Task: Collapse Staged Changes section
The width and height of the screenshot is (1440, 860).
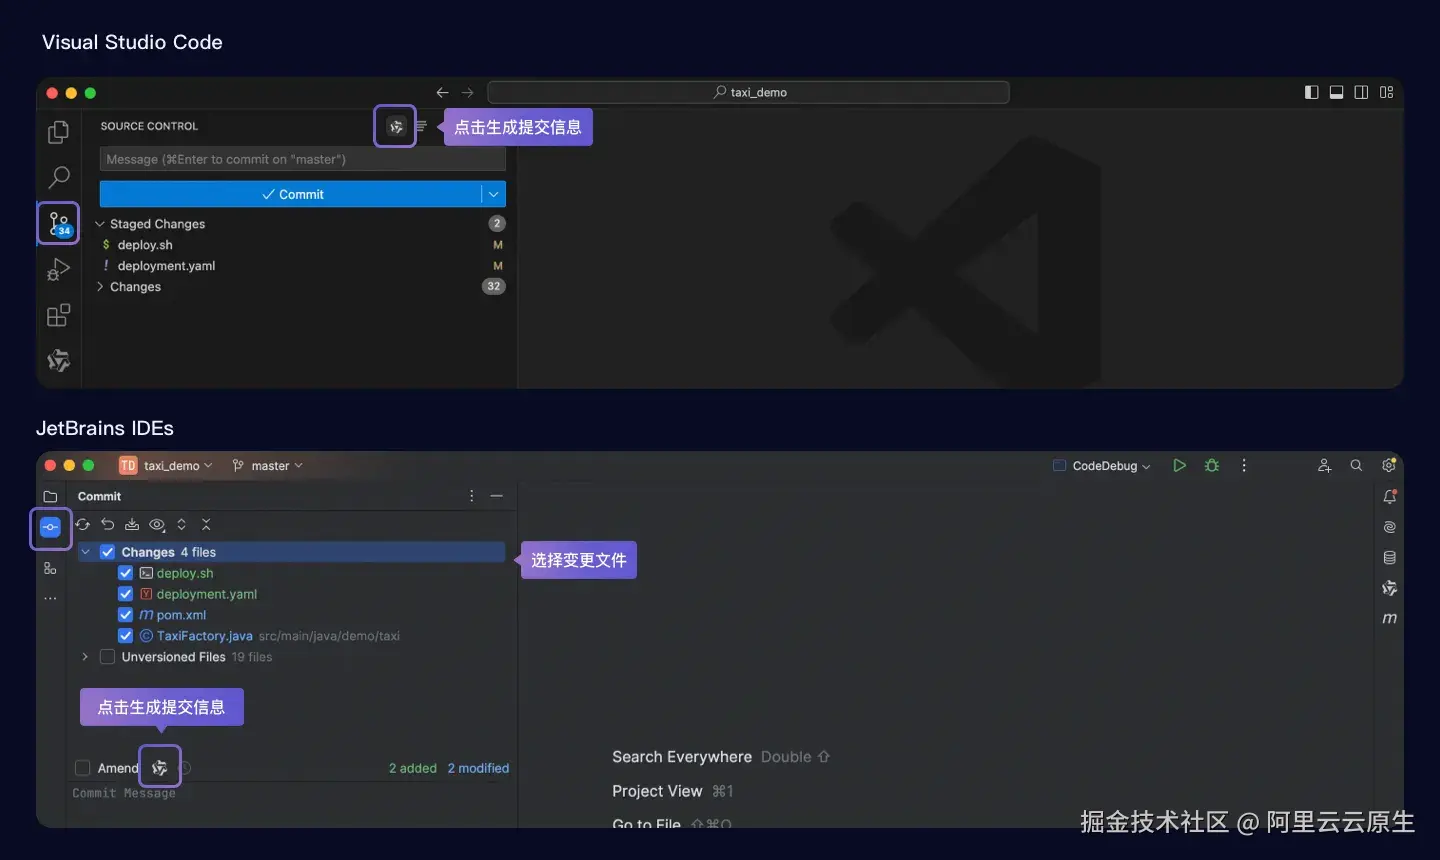Action: (x=100, y=224)
